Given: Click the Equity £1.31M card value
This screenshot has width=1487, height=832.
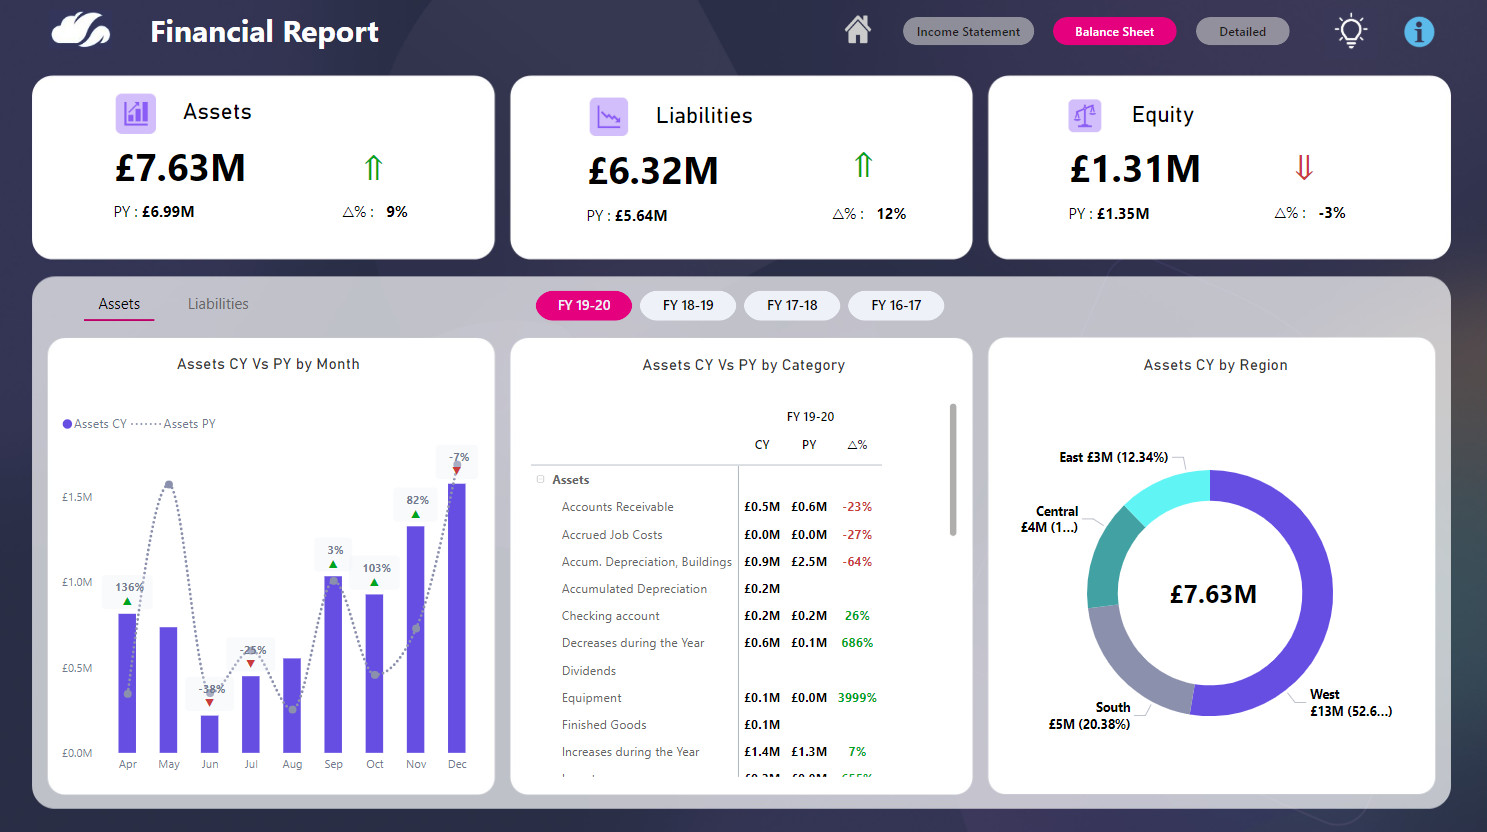Looking at the screenshot, I should click(1135, 168).
